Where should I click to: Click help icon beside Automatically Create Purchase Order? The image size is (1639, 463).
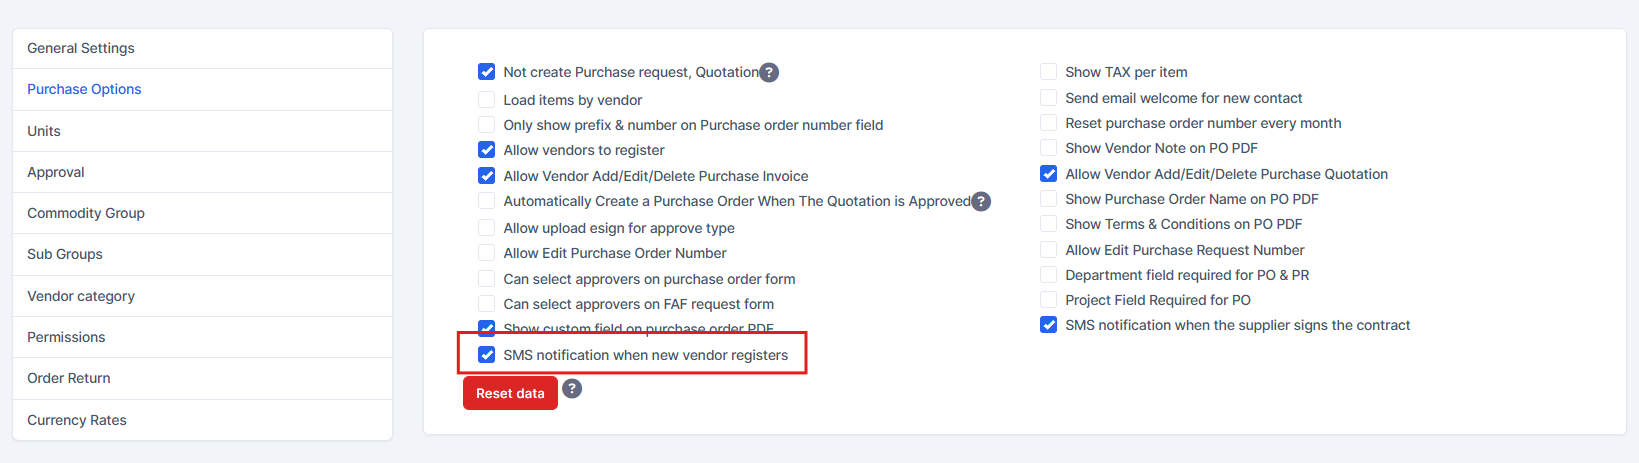point(981,201)
